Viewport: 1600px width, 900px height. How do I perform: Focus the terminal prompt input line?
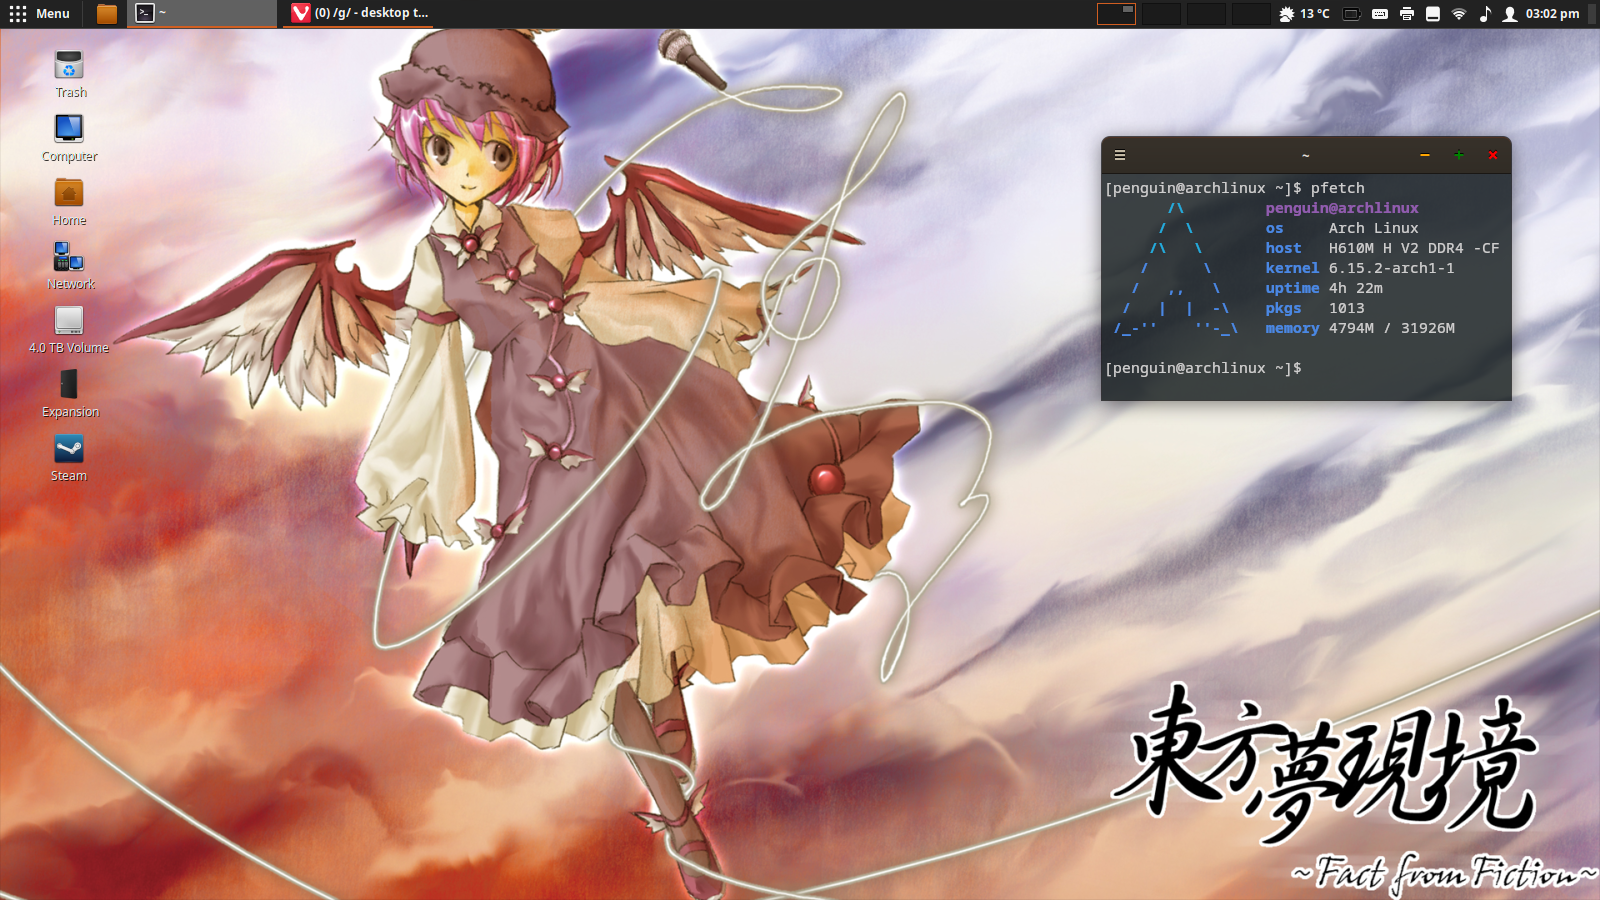(x=1306, y=368)
